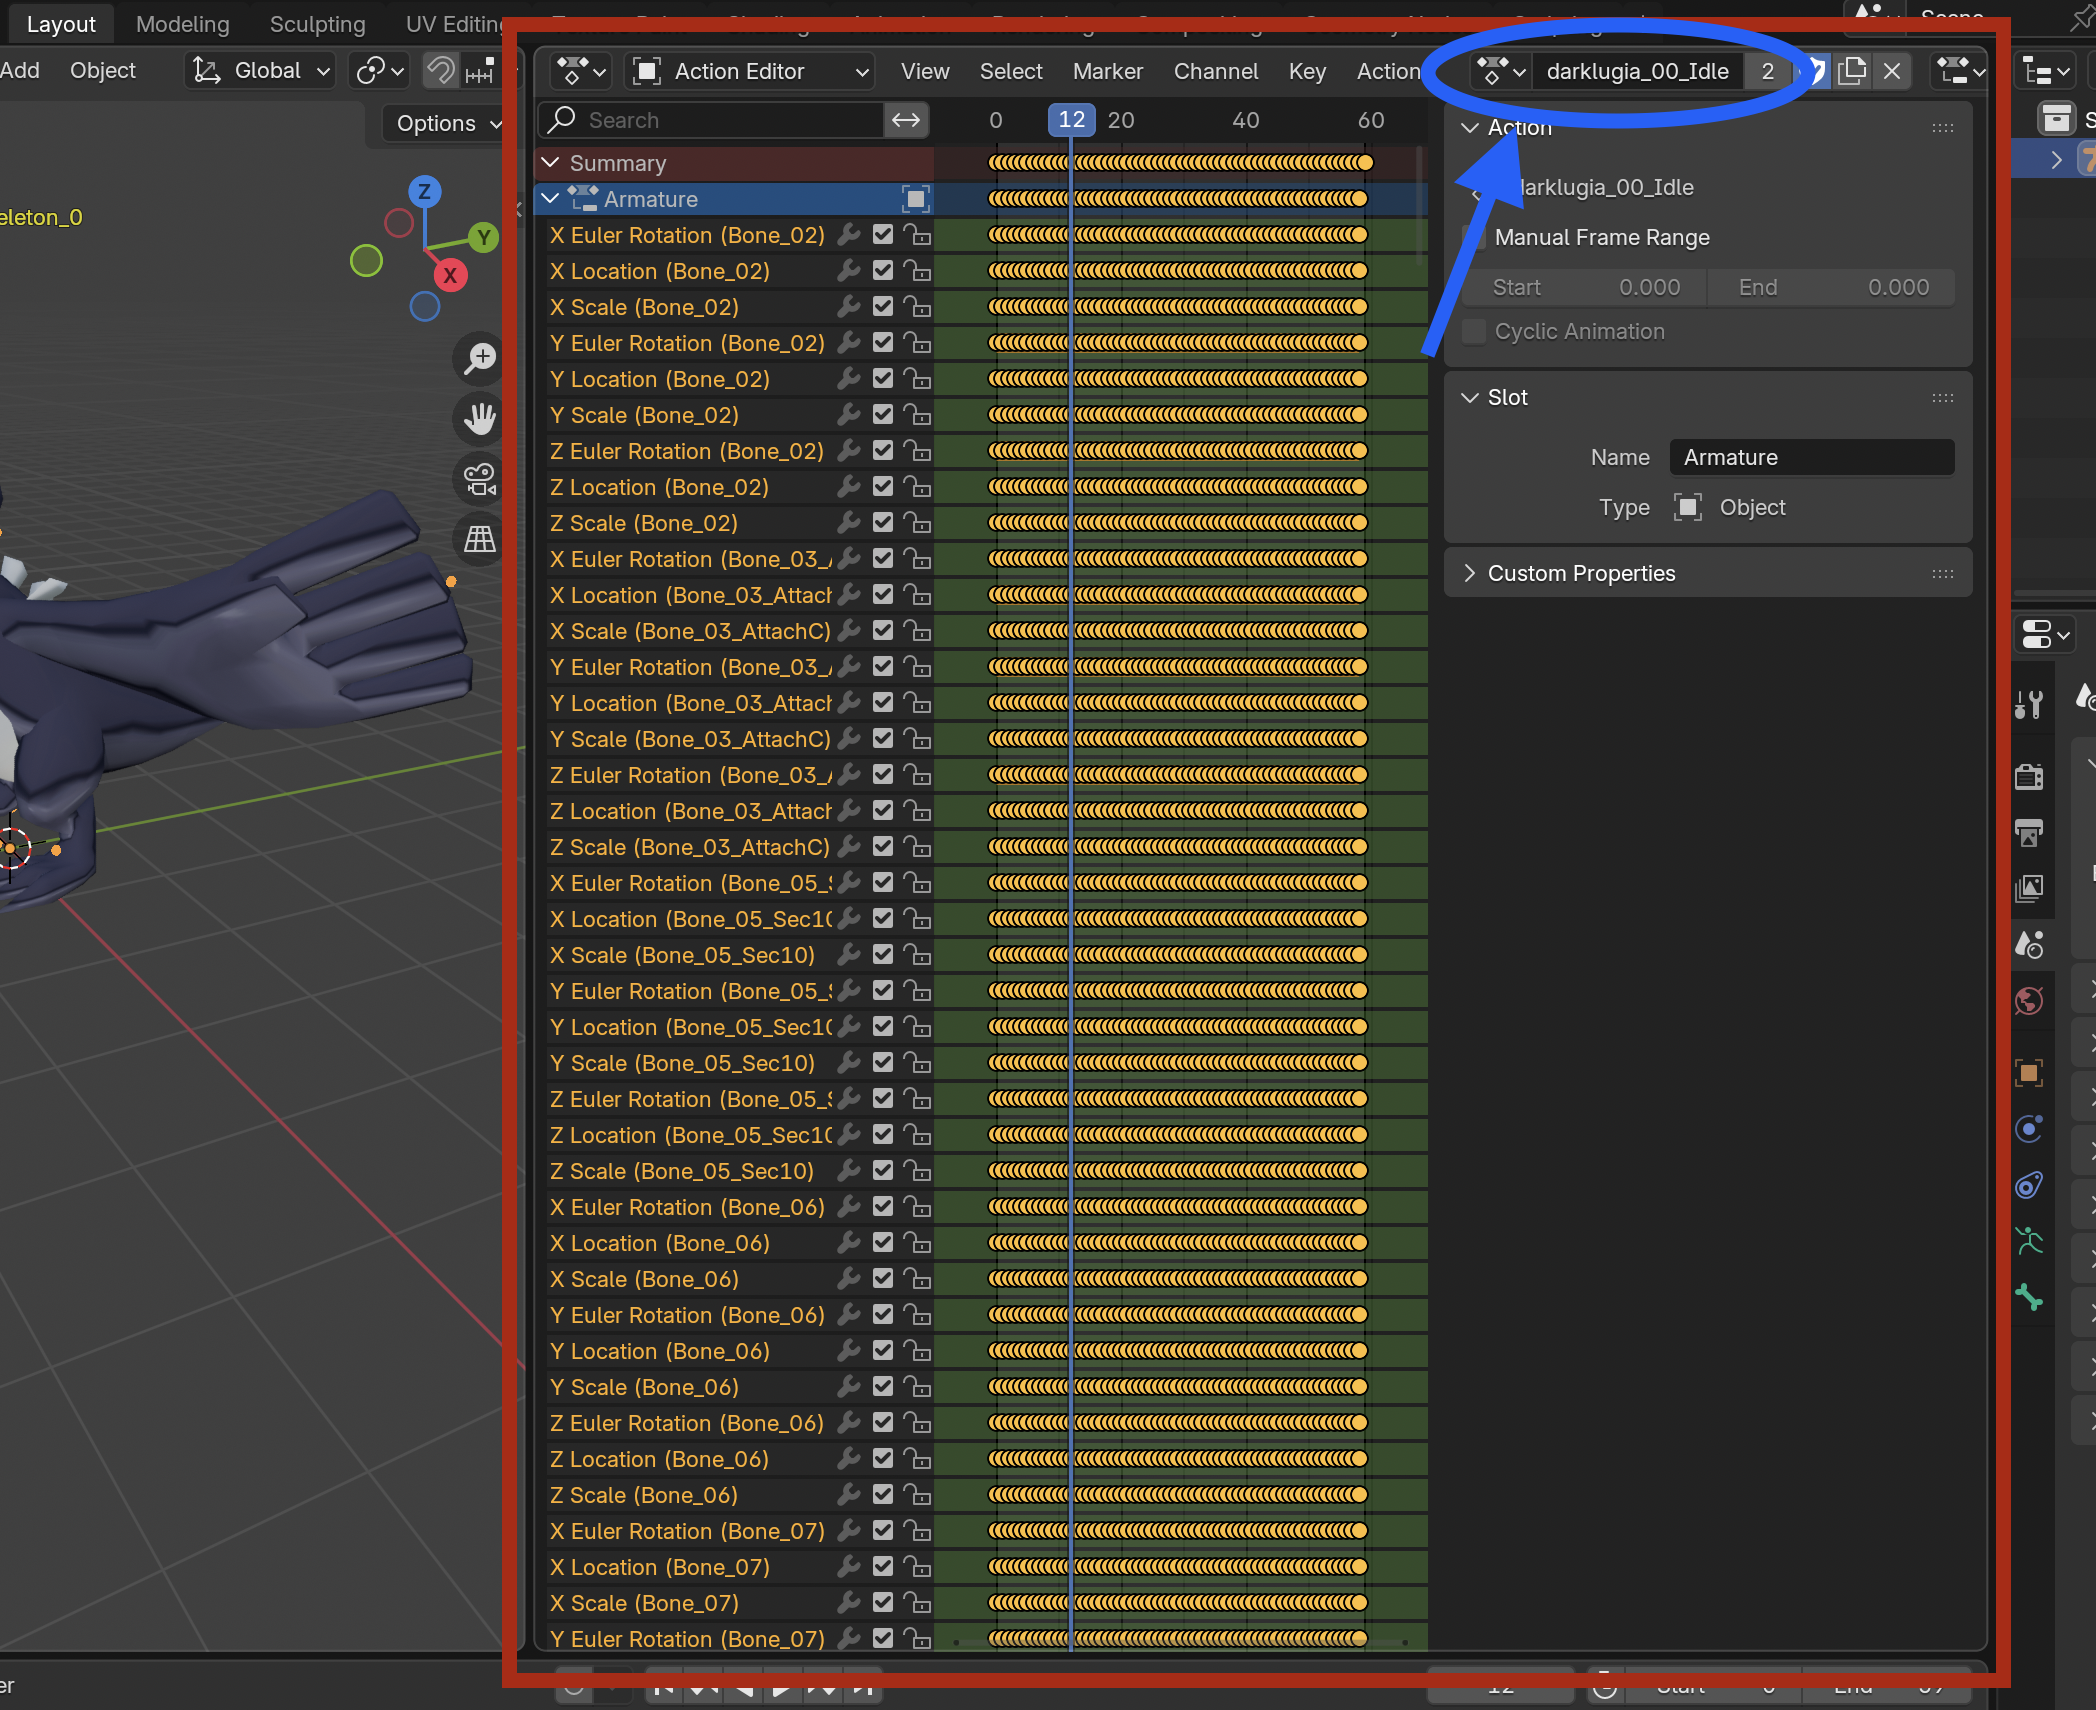Unlink the action with the X icon

(x=1892, y=71)
